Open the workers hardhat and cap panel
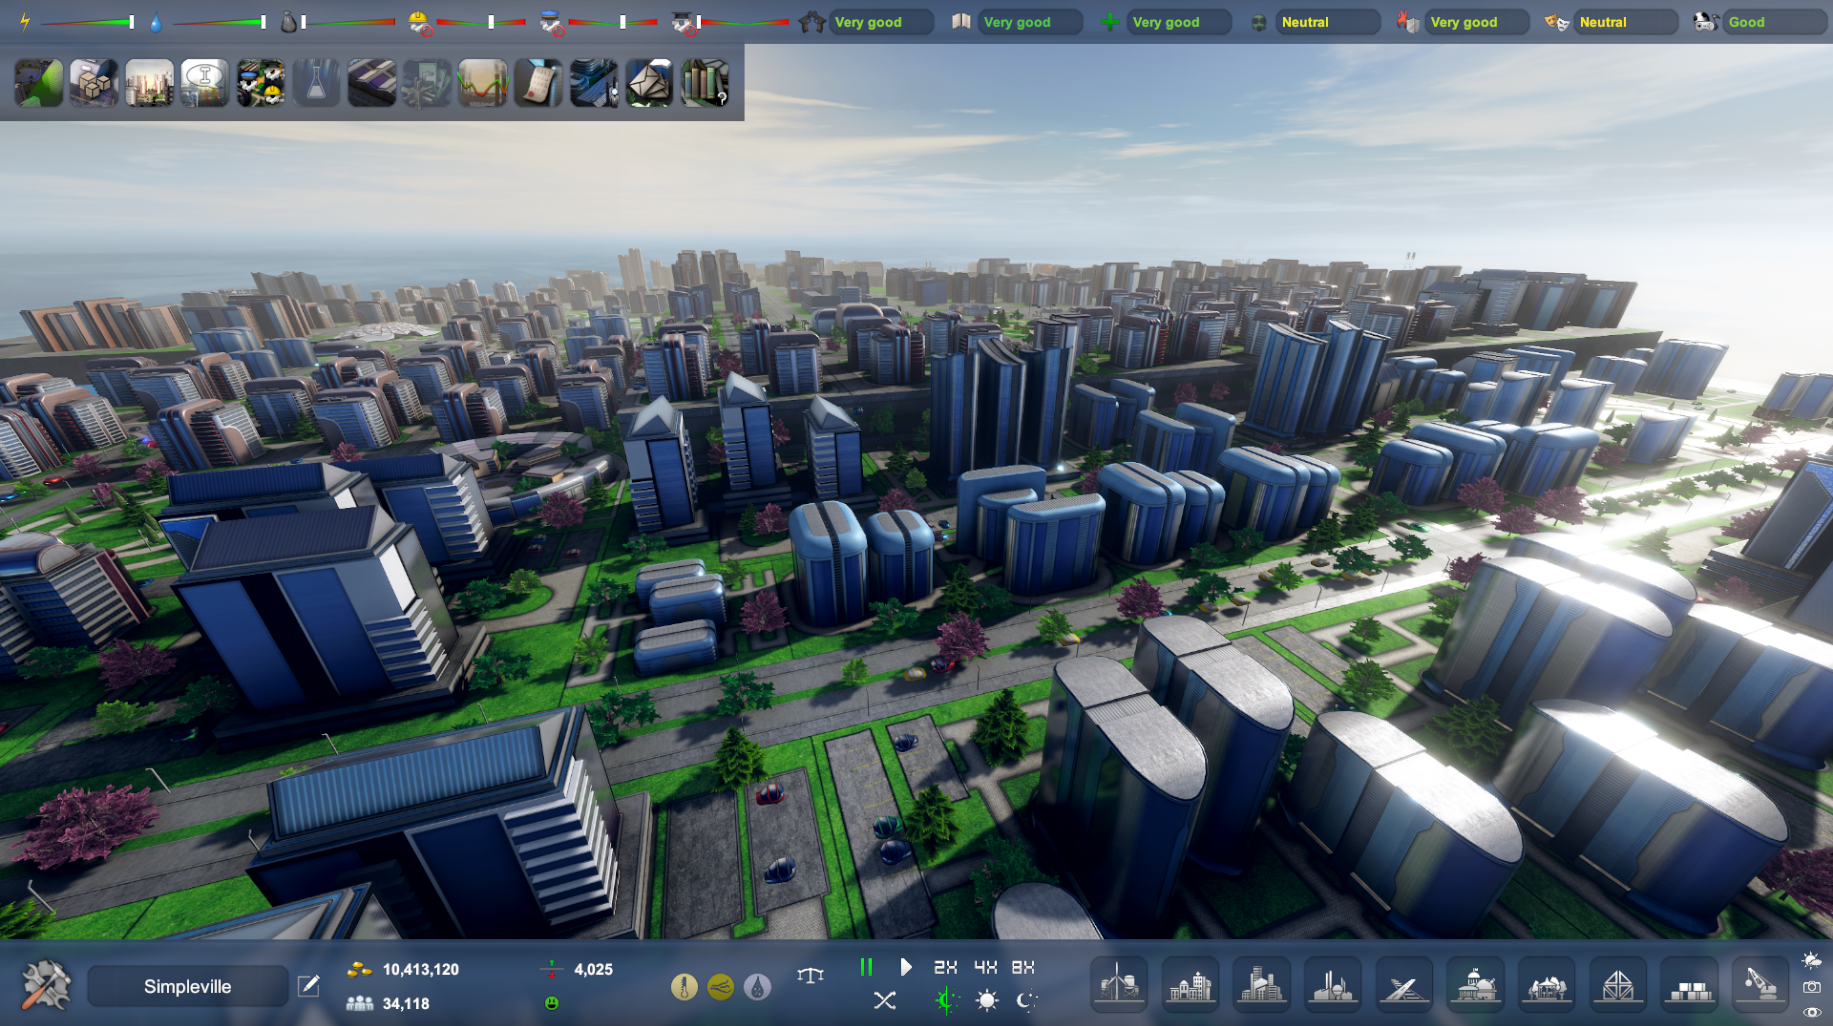1833x1026 pixels. [x=261, y=82]
